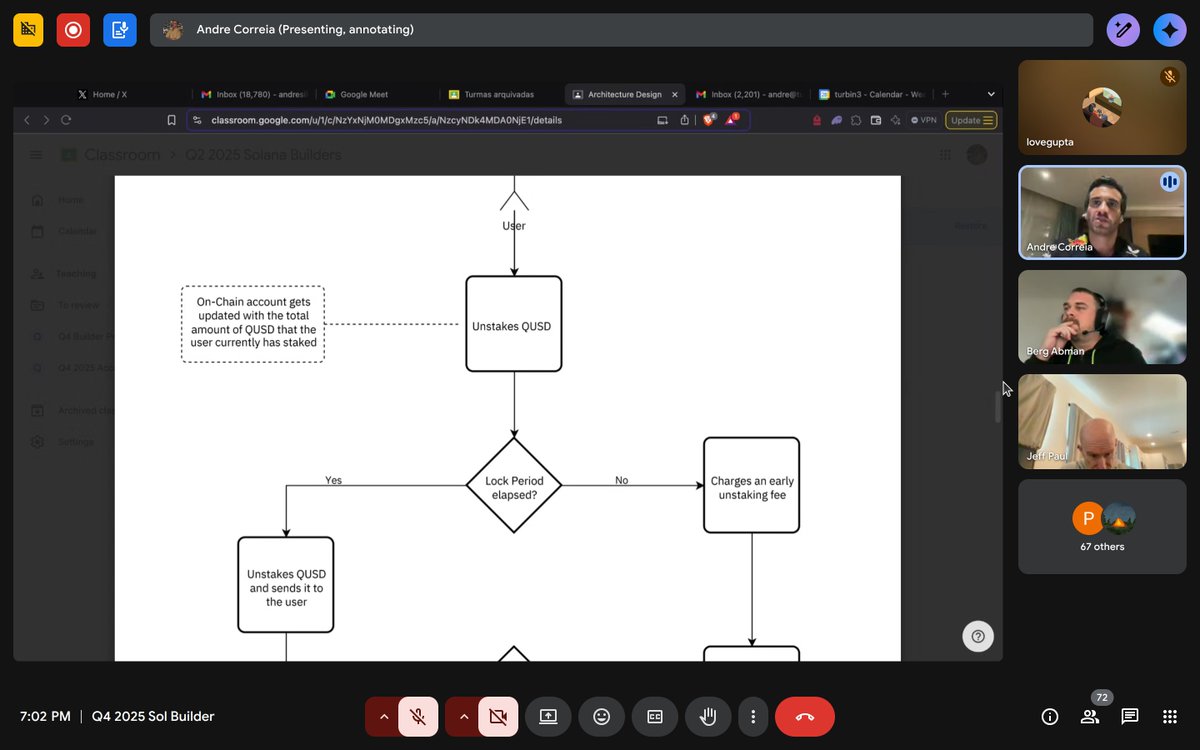Unmute the microphone
Screen dimensions: 1200x750
[418, 716]
